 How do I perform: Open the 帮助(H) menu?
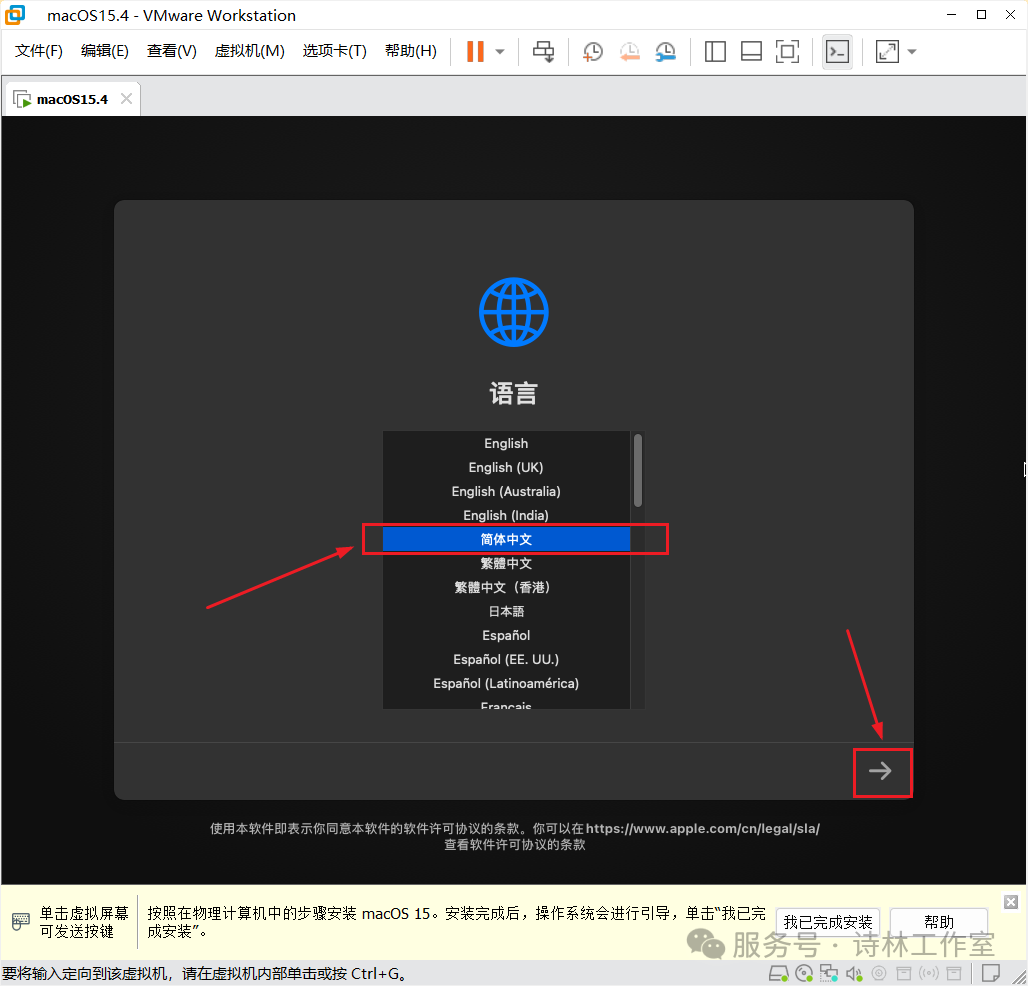click(x=411, y=51)
